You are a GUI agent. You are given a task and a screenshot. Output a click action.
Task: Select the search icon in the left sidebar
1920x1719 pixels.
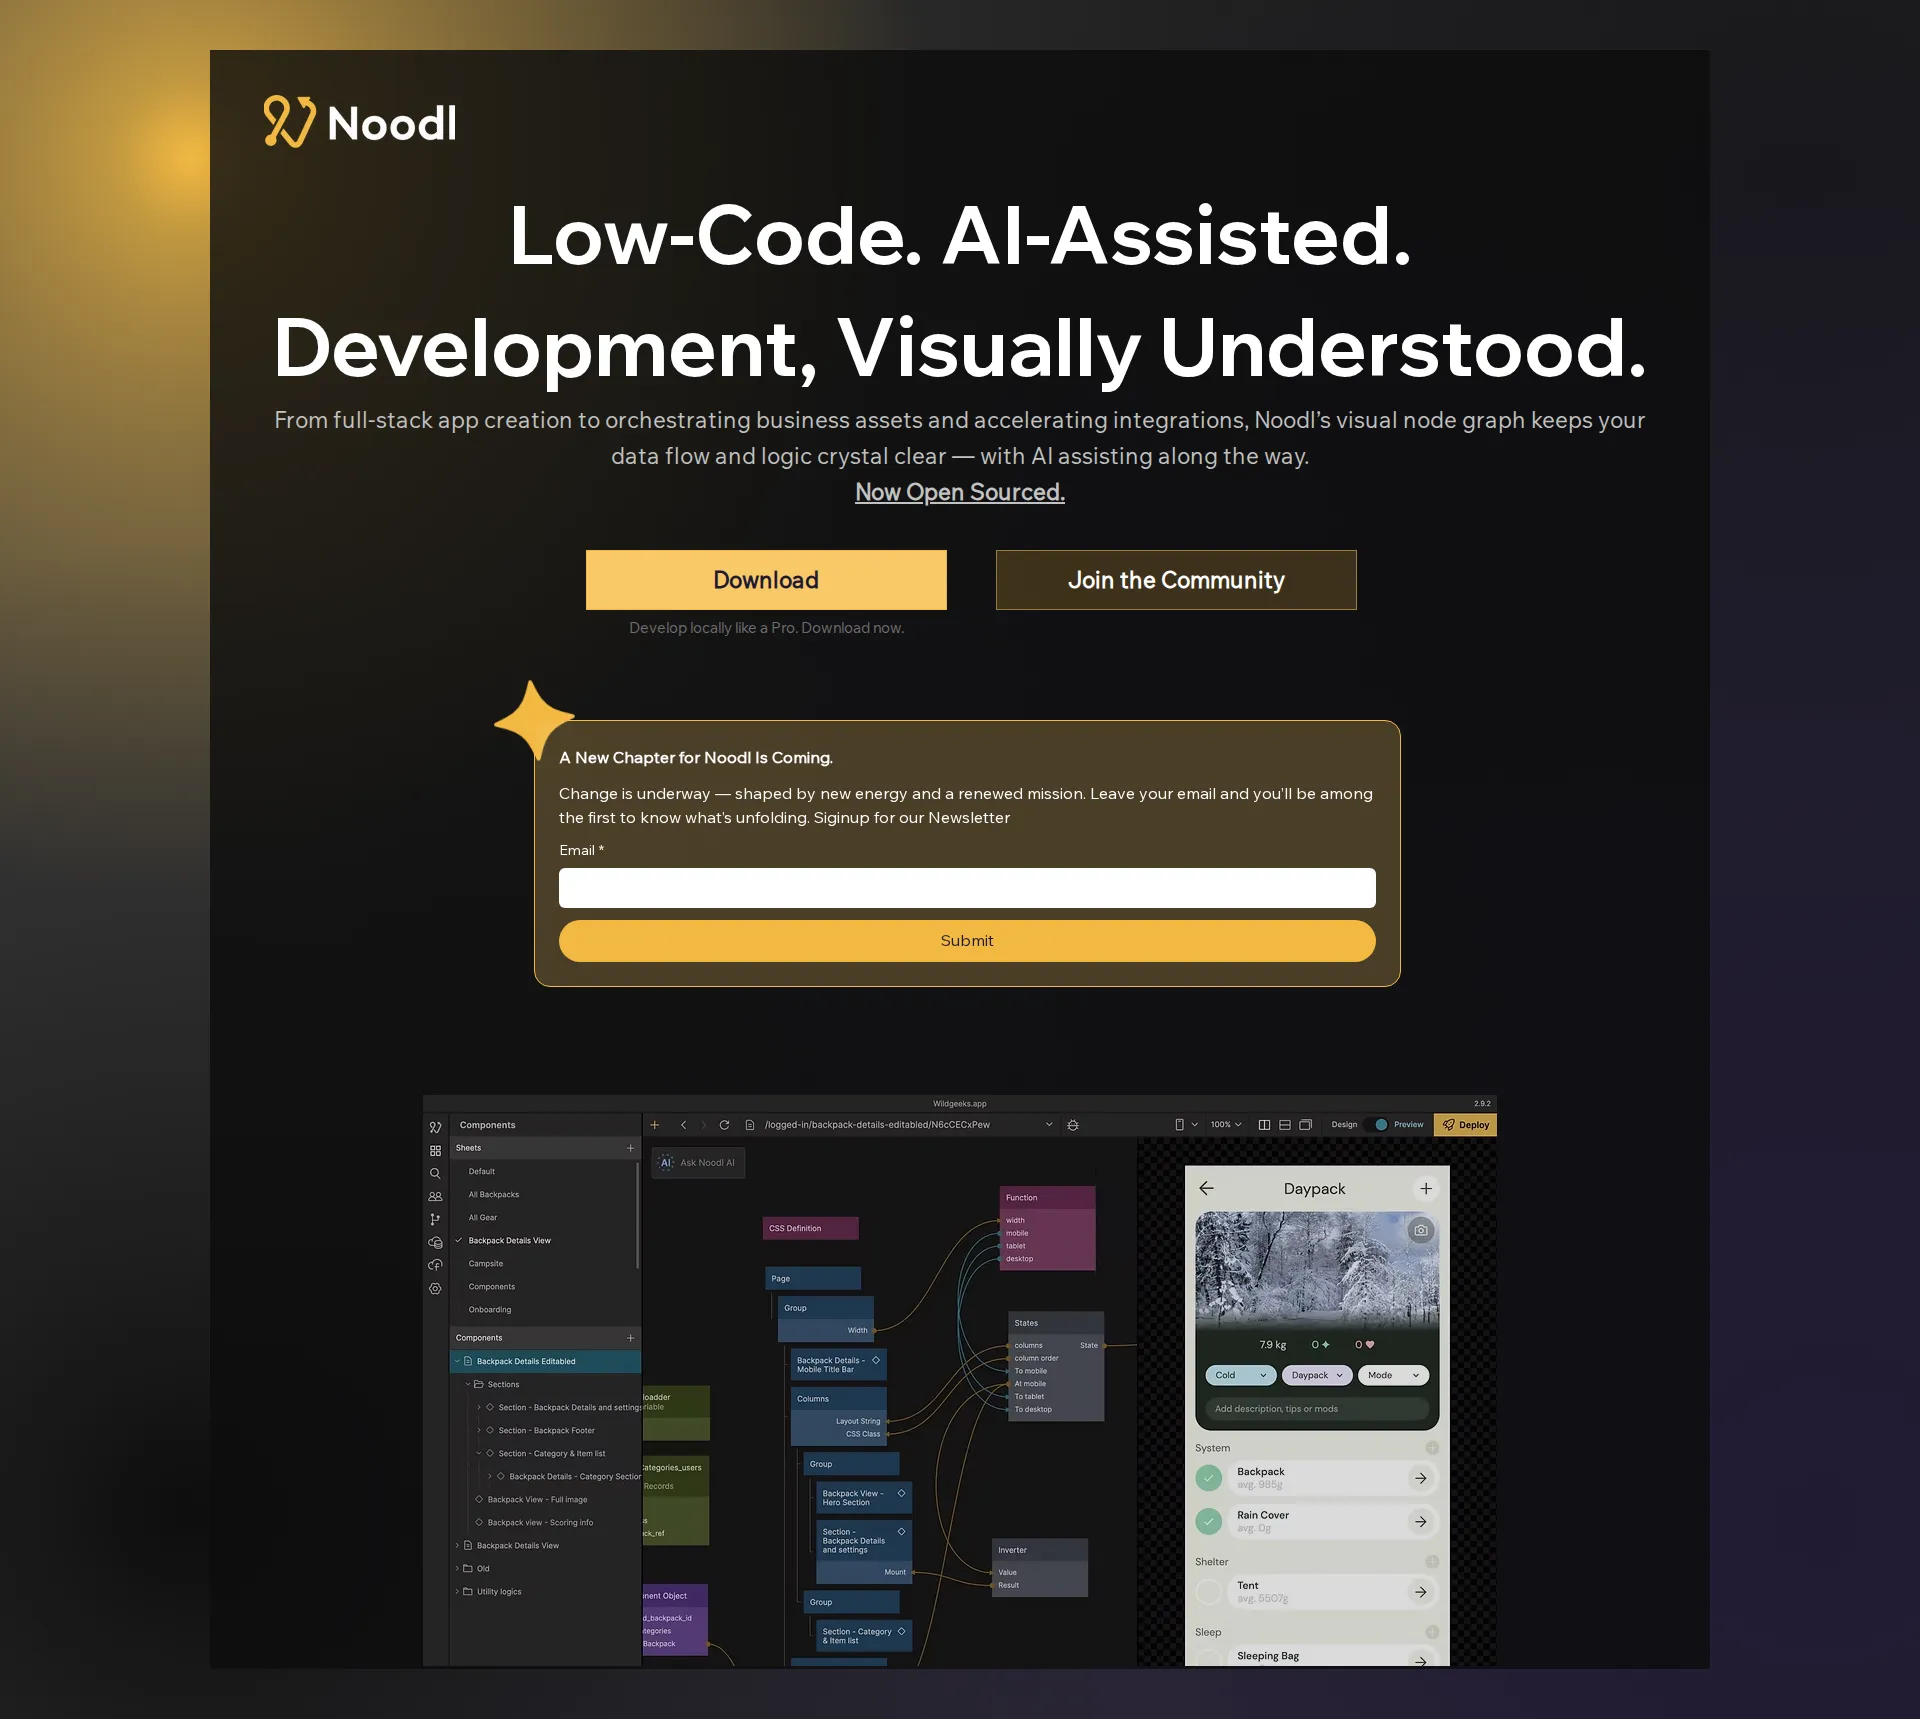[436, 1173]
